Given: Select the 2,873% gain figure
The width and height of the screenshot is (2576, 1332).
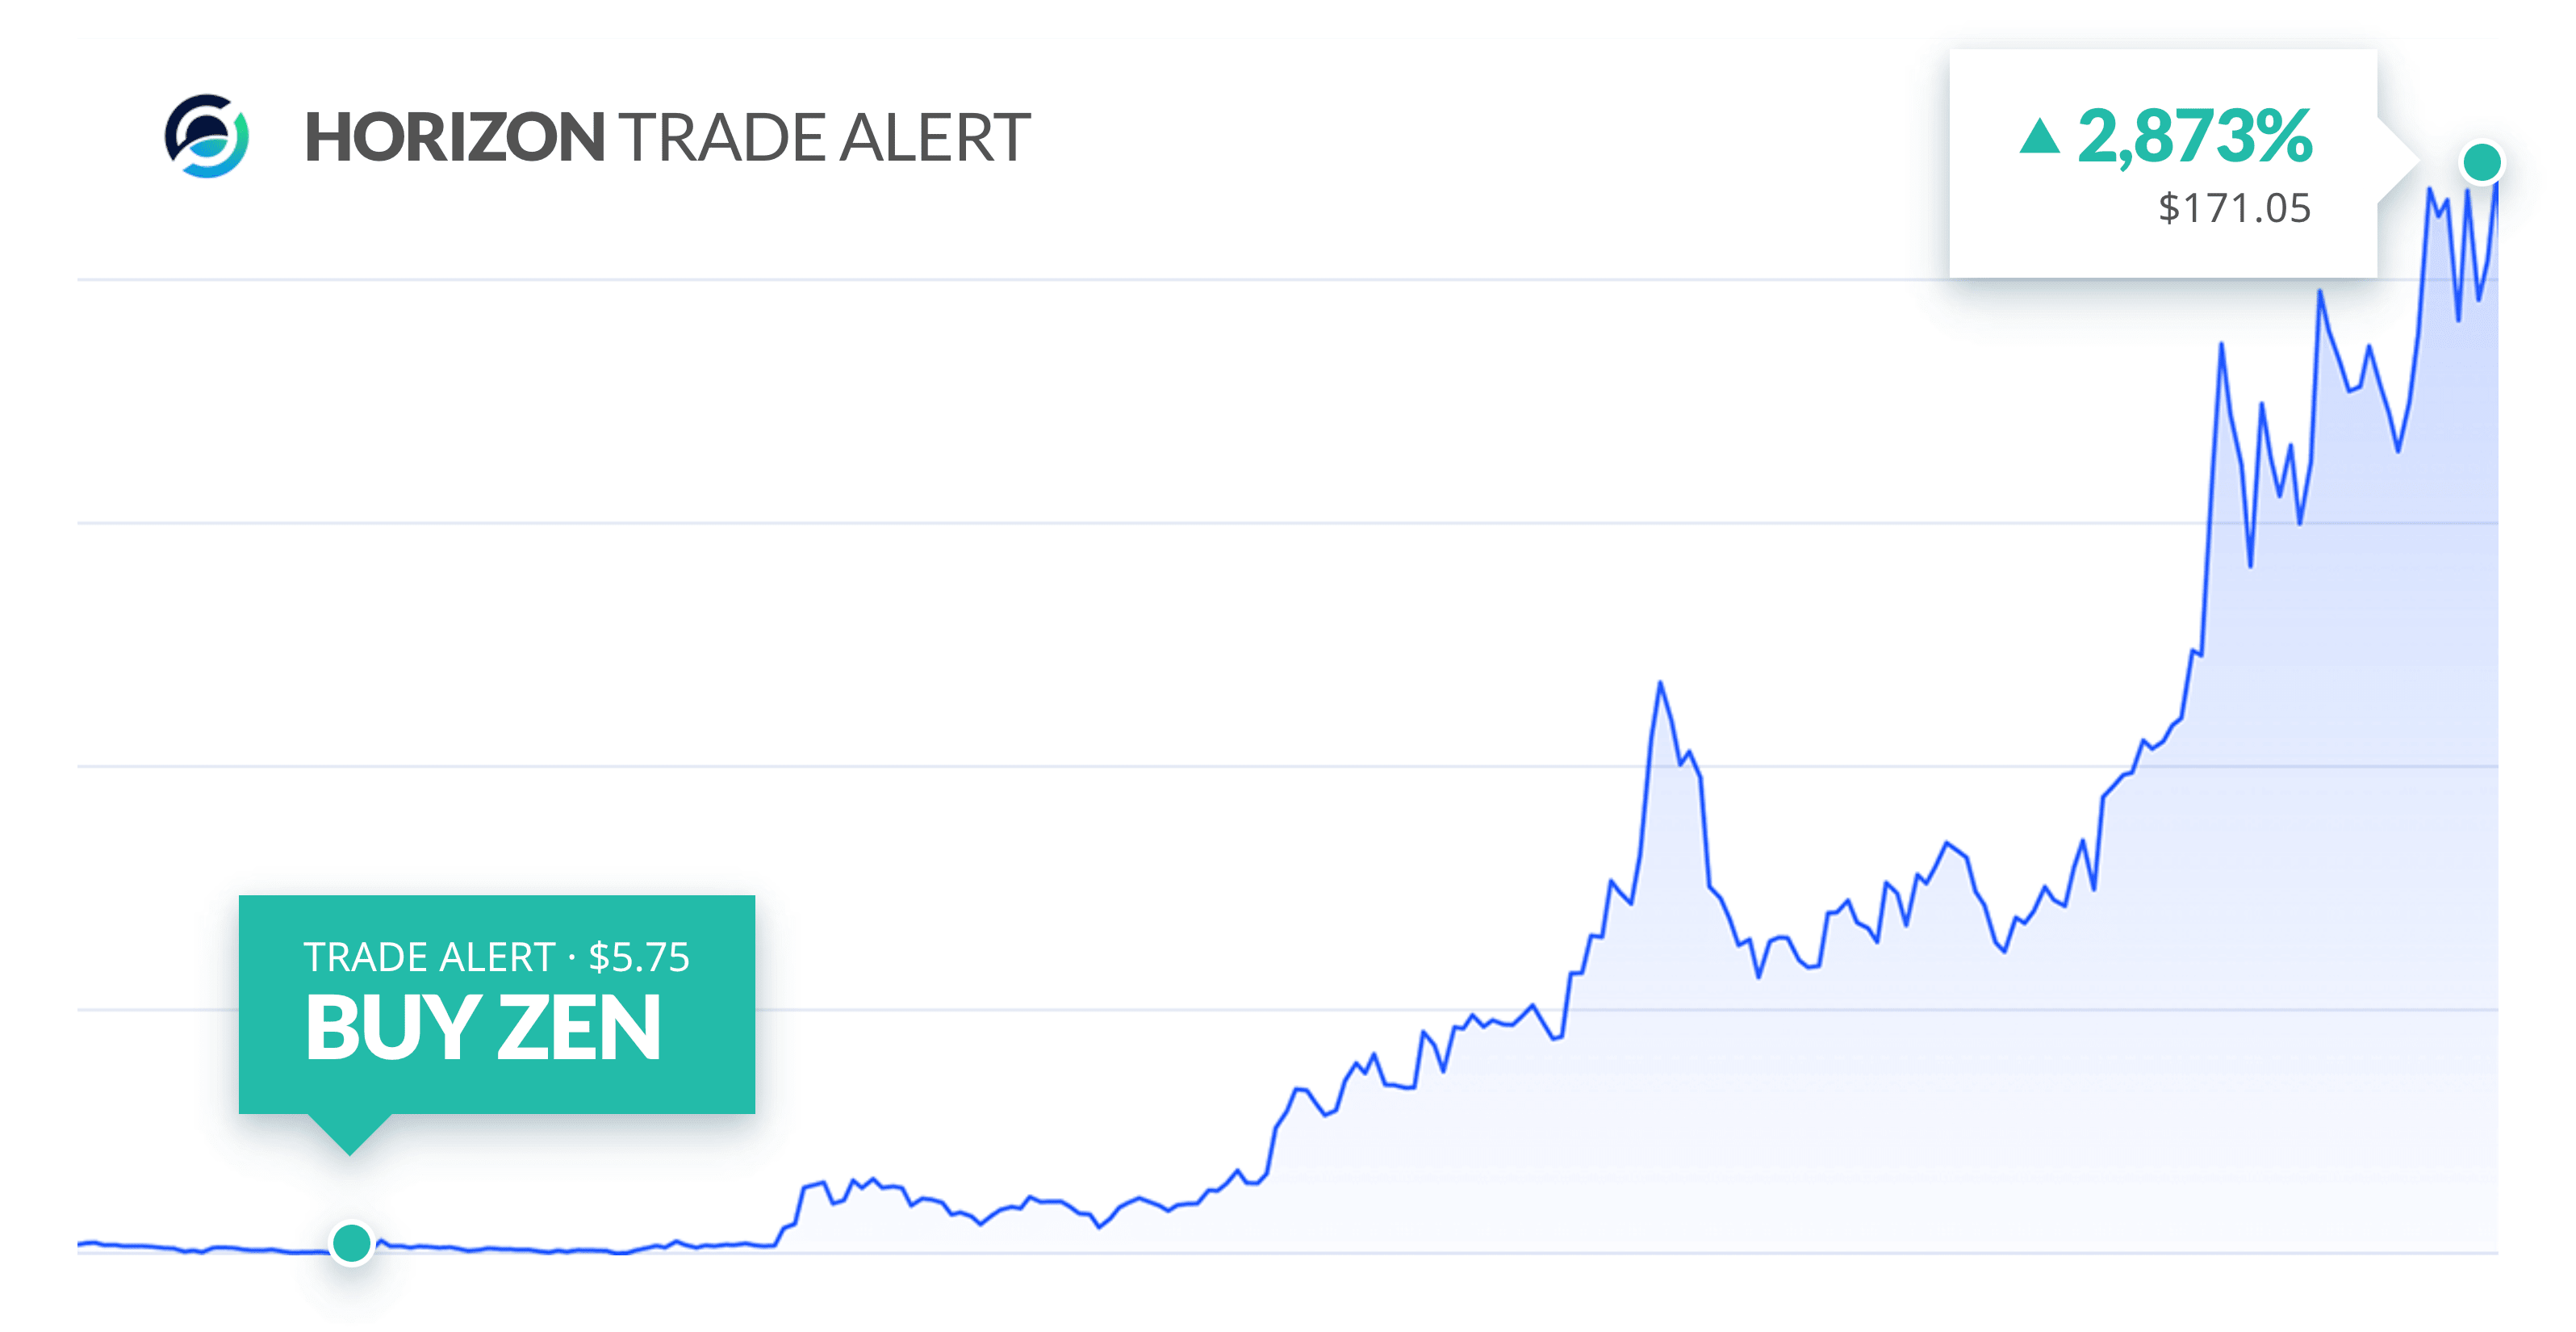Looking at the screenshot, I should 2194,136.
